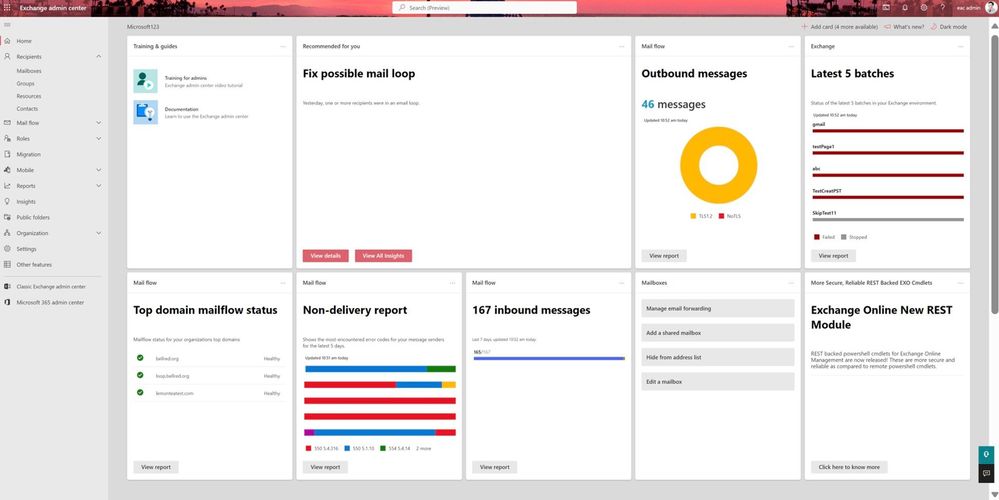Expand the Organization section chevron

(99, 233)
